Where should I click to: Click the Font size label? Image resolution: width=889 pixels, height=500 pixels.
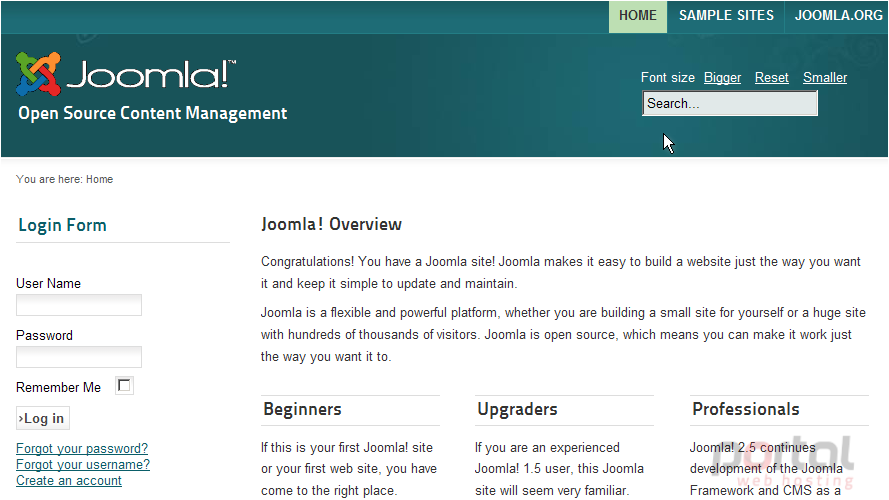coord(667,78)
